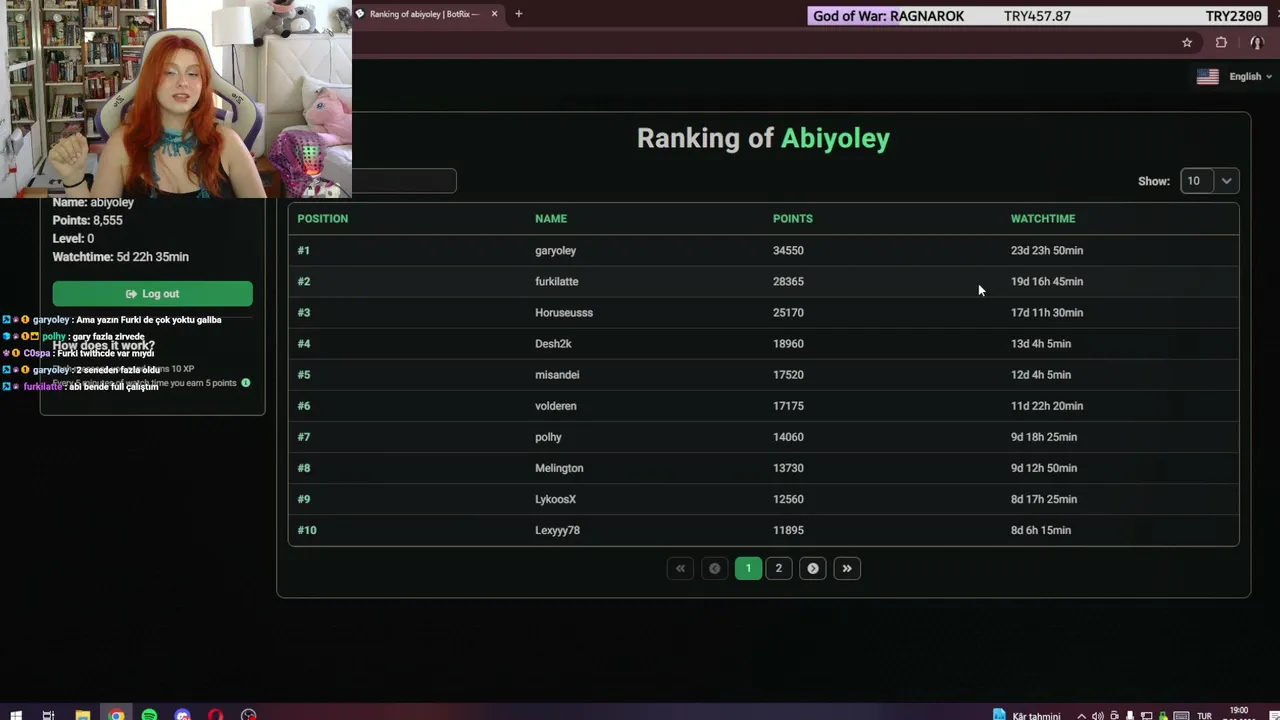Select the Desh2k name cell
Image resolution: width=1280 pixels, height=720 pixels.
click(553, 344)
